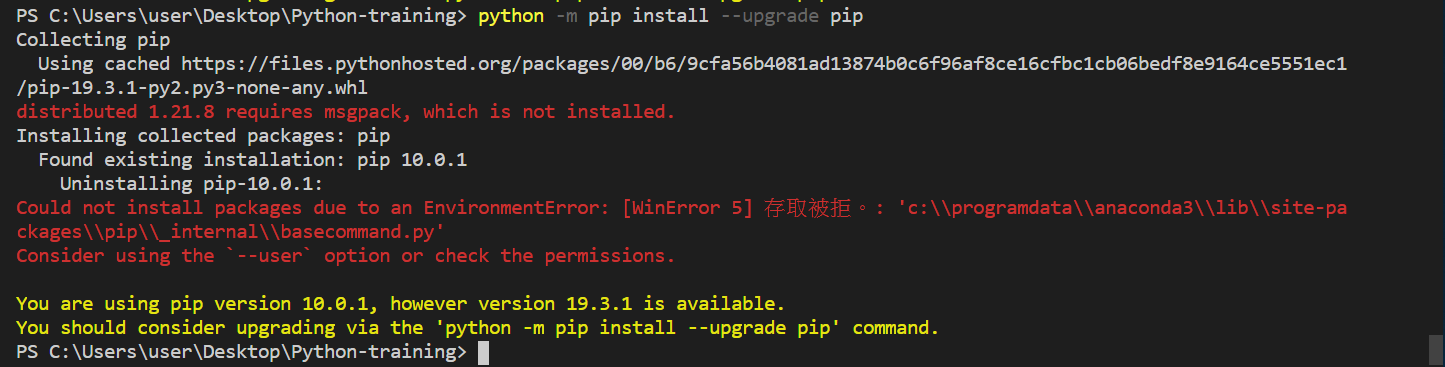The width and height of the screenshot is (1445, 367).
Task: Click the "--upgrade" flag in the top command
Action: point(770,16)
